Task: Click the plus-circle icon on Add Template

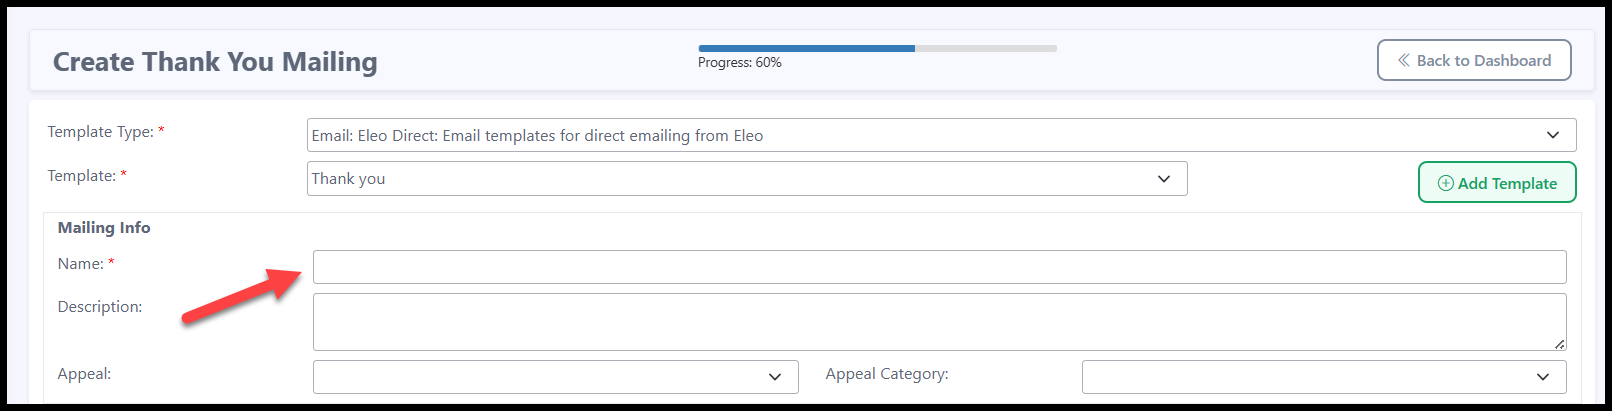Action: pos(1445,183)
